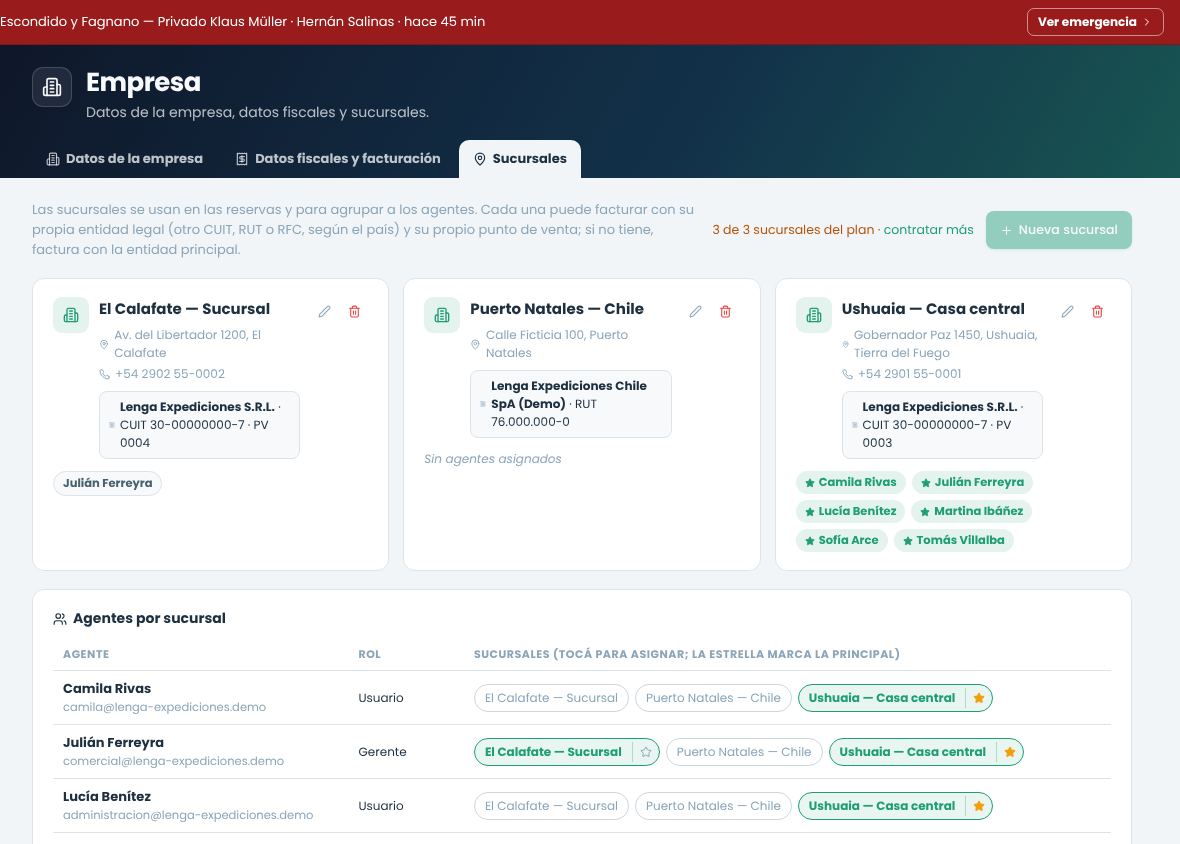The width and height of the screenshot is (1180, 844).
Task: Click the phone number +54 2902 55-0002
Action: tap(170, 374)
